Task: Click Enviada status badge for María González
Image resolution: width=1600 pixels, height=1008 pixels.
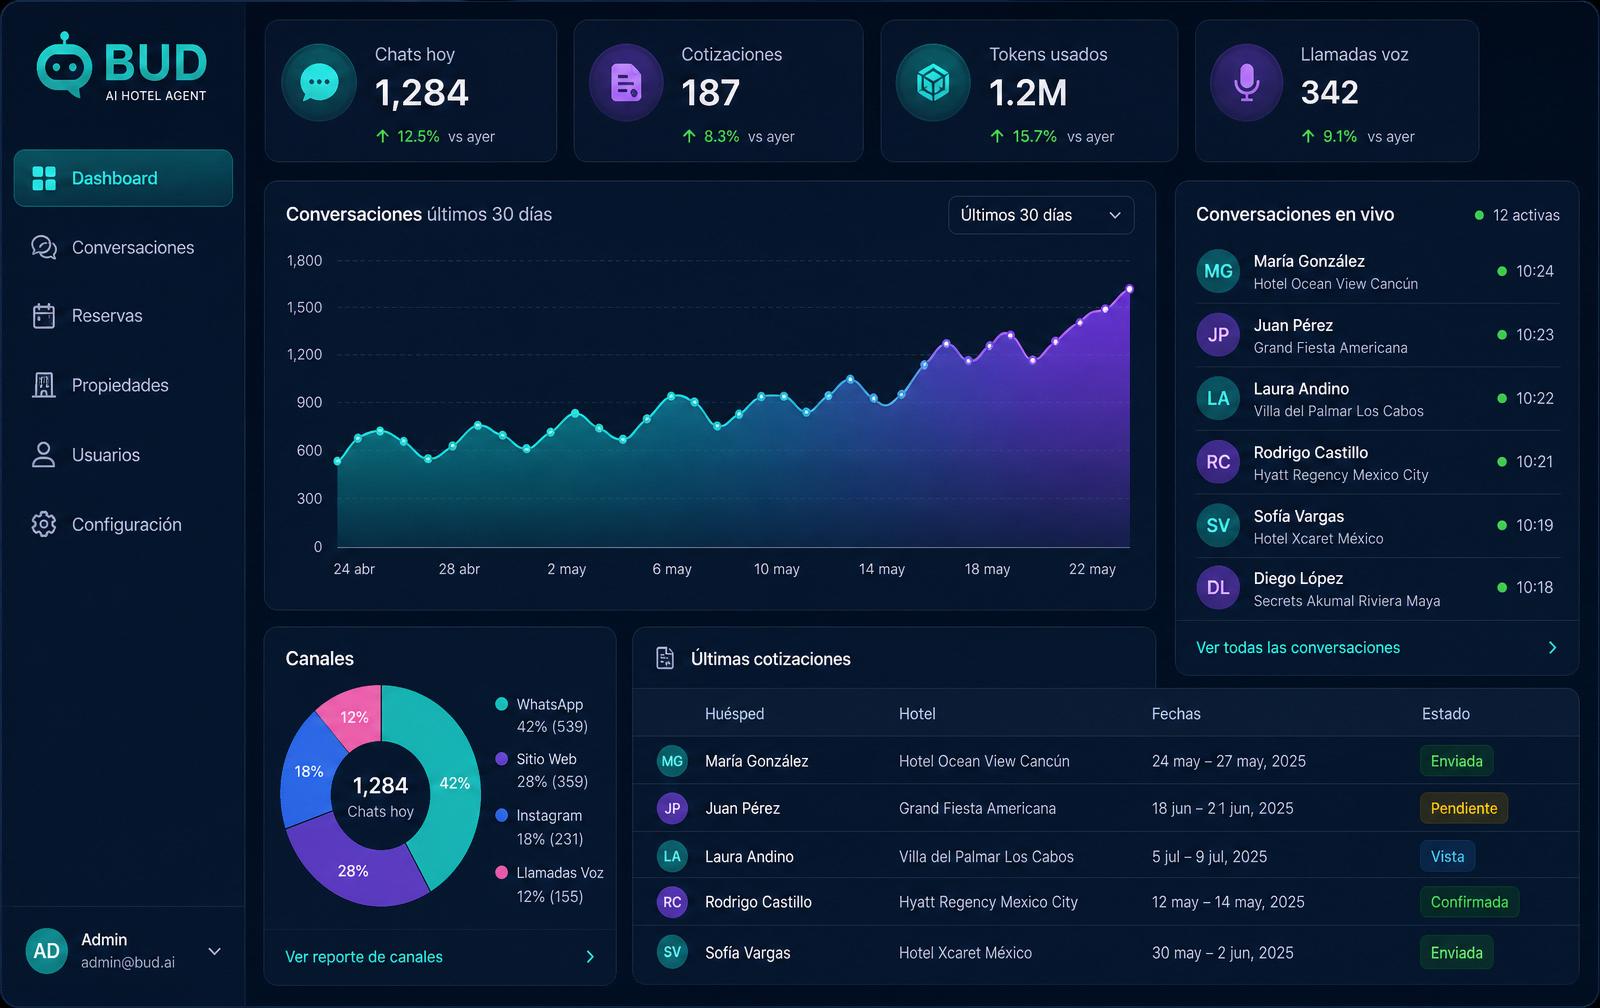Action: (1456, 761)
